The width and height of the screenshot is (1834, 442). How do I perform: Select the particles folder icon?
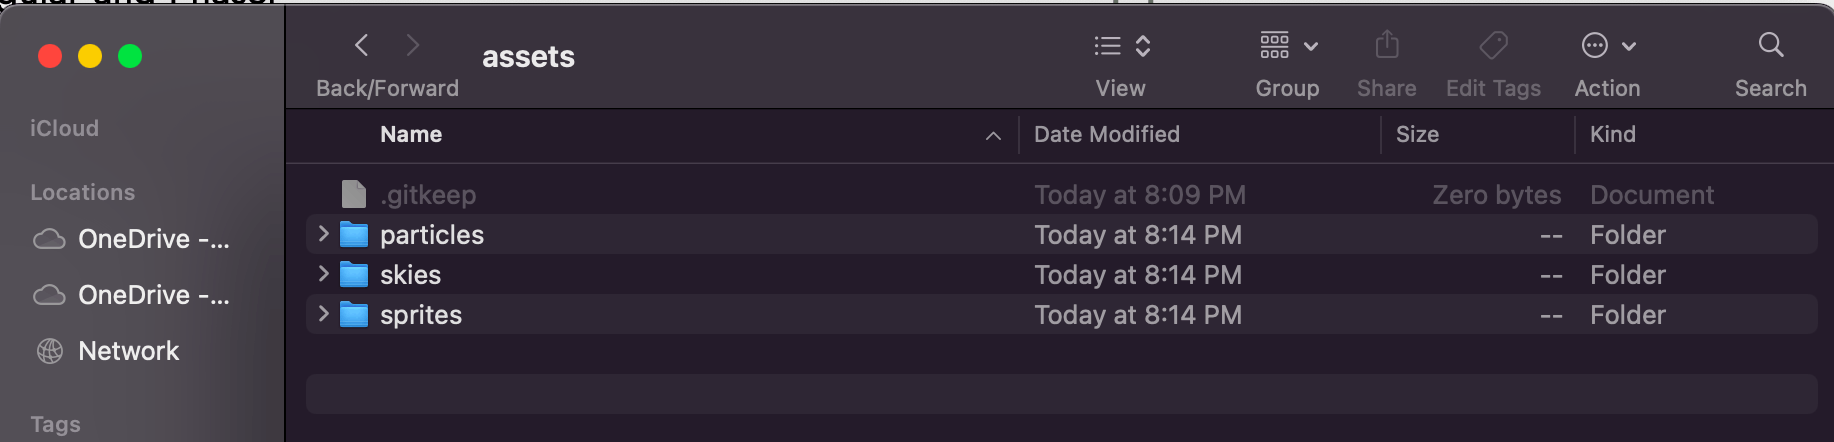coord(354,235)
